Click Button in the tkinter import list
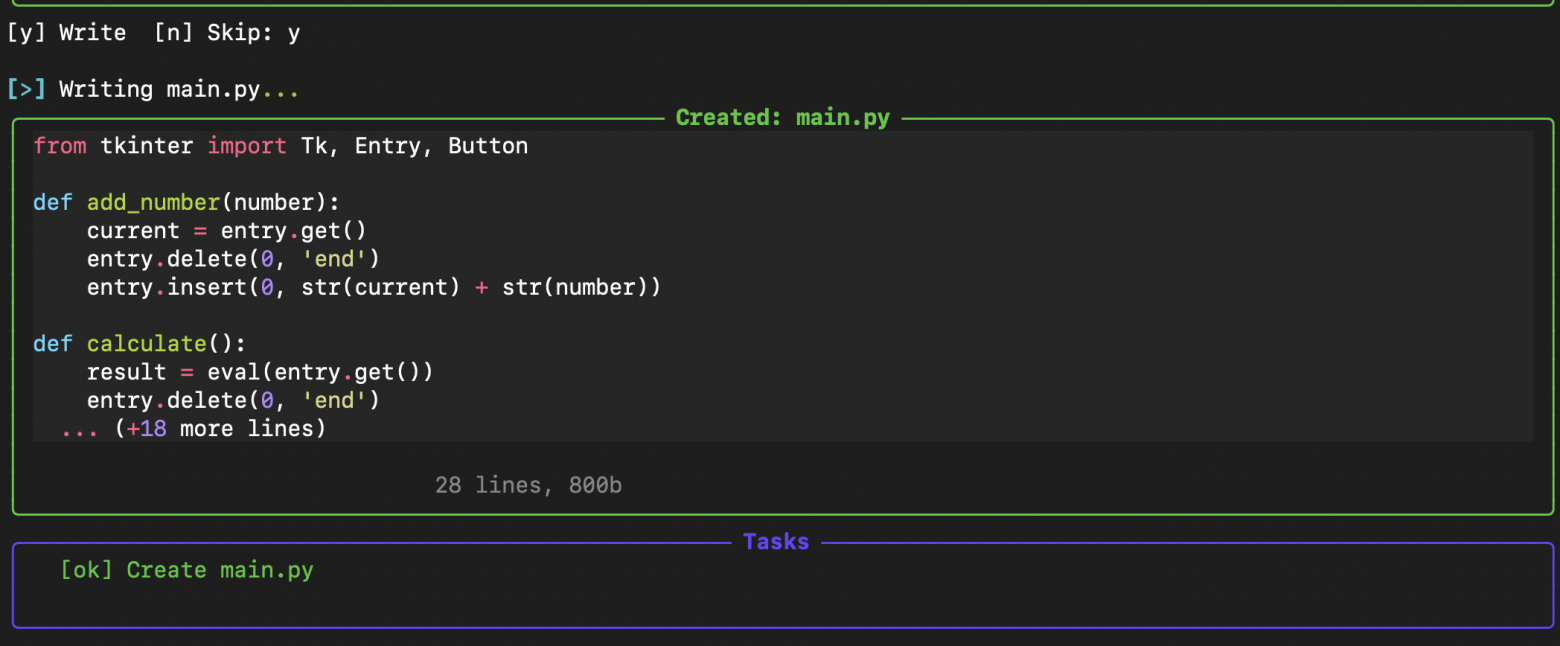This screenshot has height=646, width=1560. pyautogui.click(x=487, y=146)
